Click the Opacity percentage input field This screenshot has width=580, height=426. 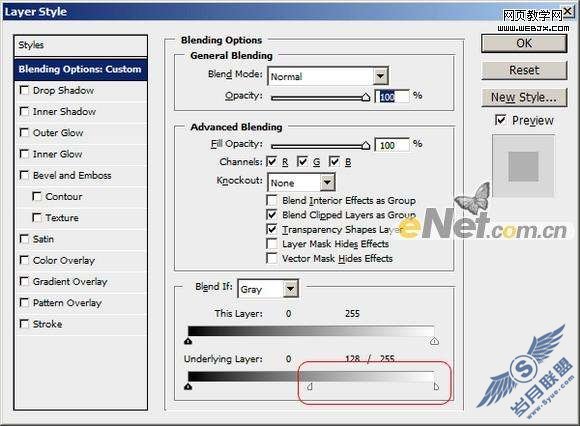(x=392, y=97)
